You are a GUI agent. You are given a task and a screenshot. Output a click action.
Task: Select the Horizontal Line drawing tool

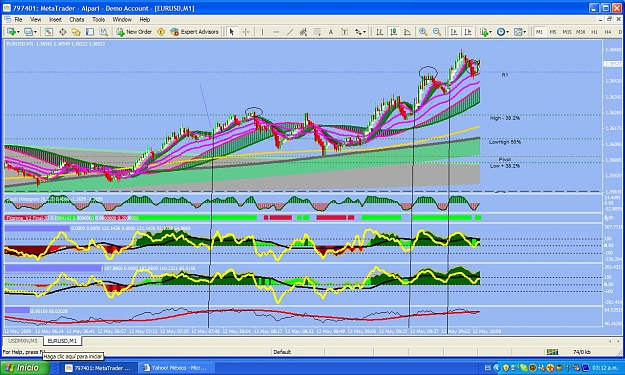tap(276, 32)
